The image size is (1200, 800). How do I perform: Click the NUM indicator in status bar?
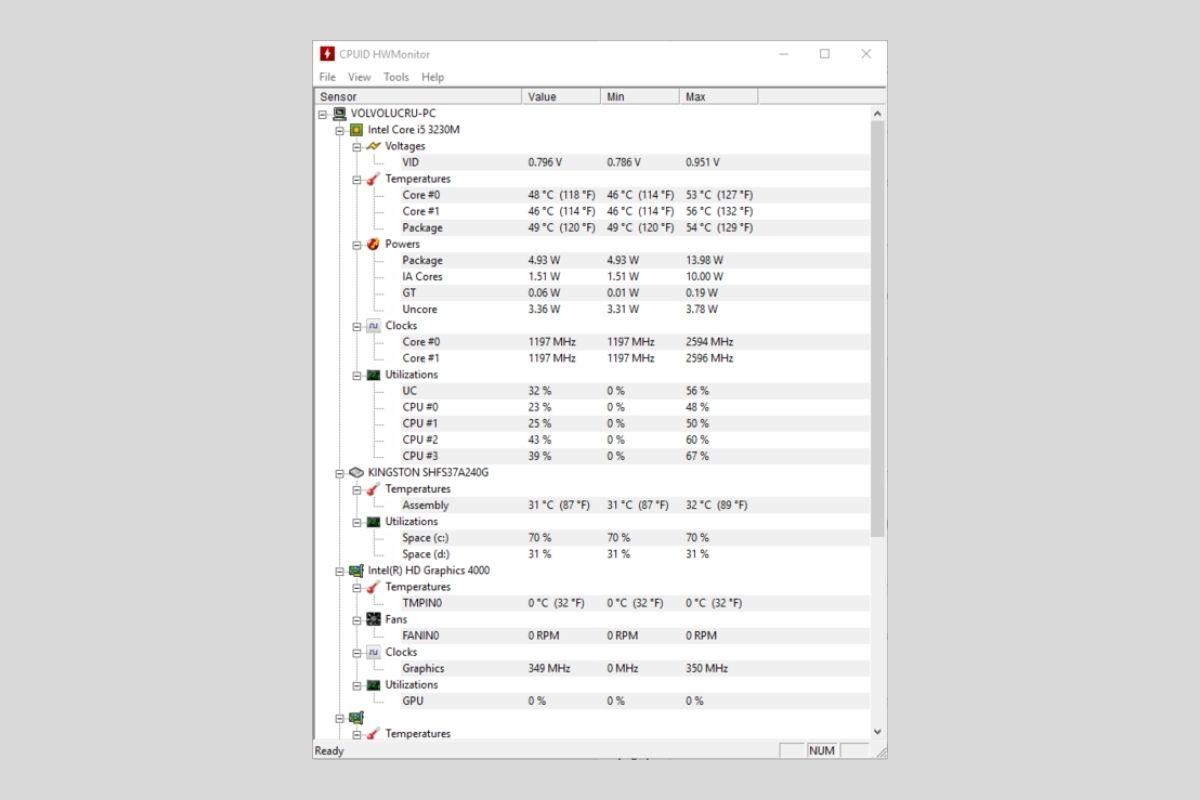(821, 751)
